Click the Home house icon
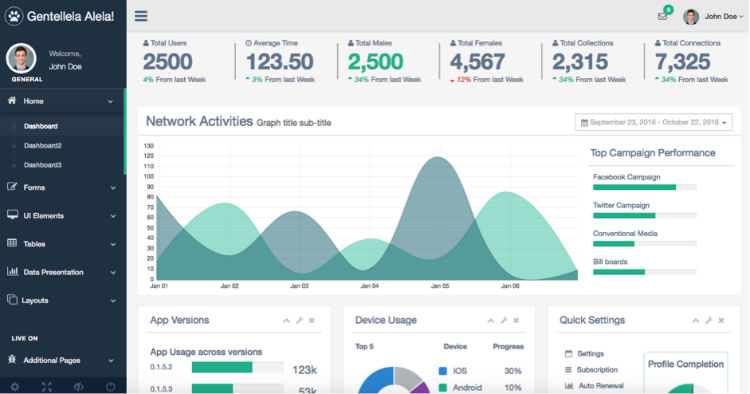The width and height of the screenshot is (750, 394). tap(12, 100)
